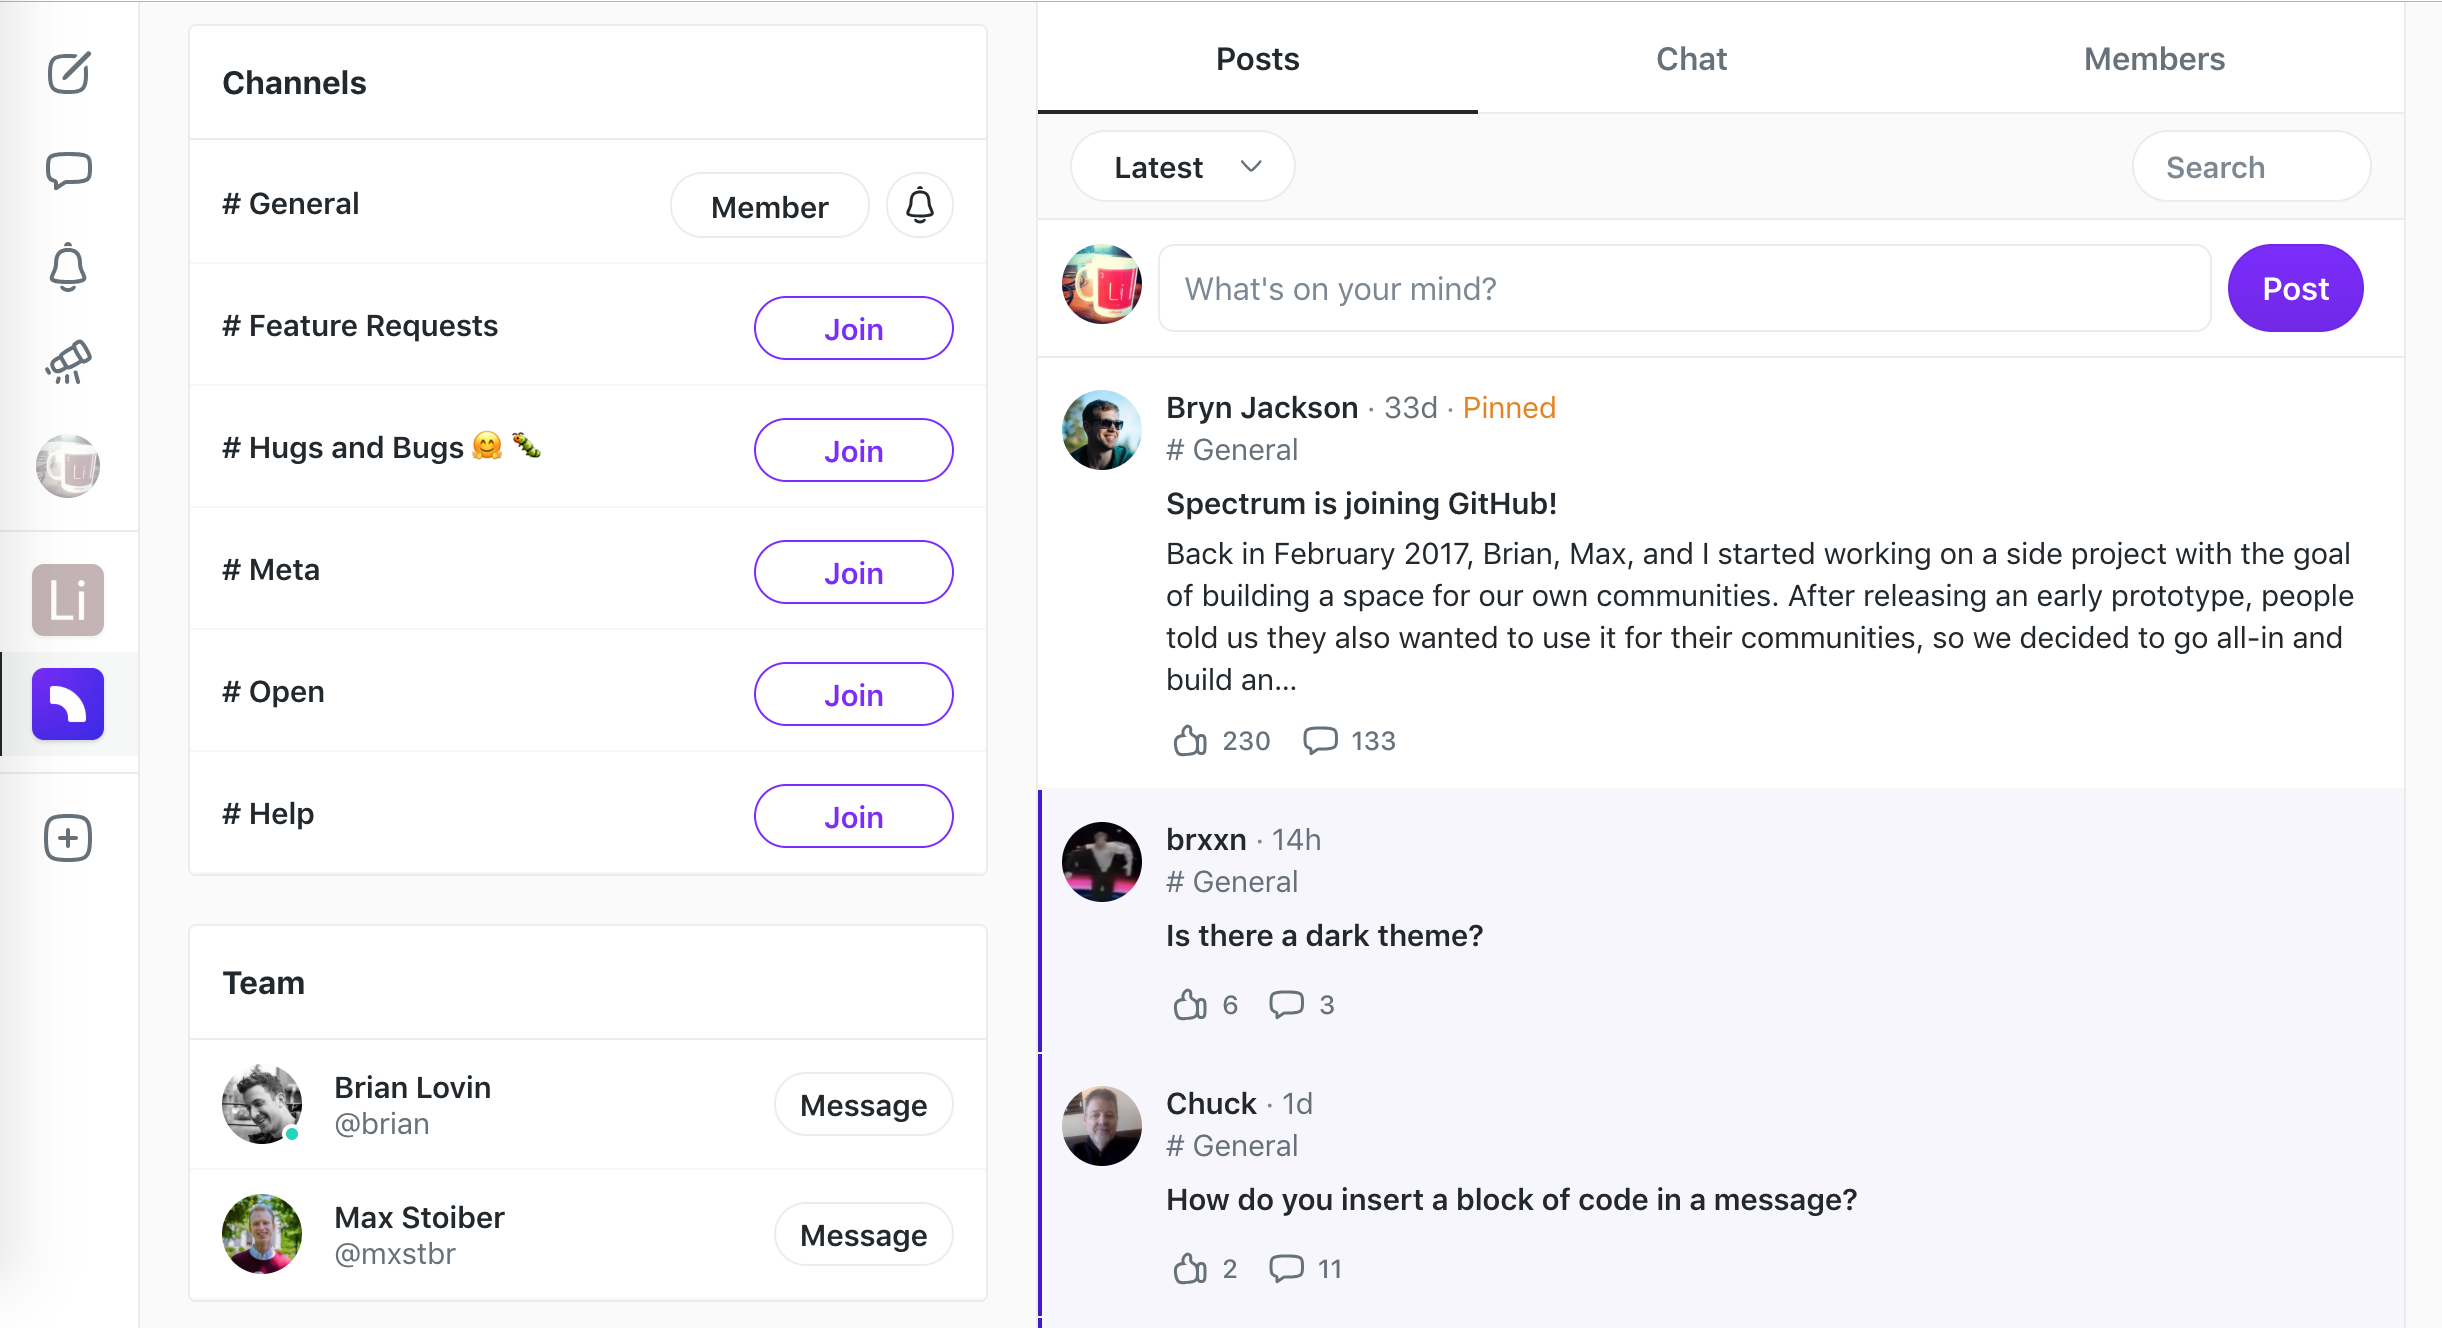Like Bryn Jackson's pinned post
The height and width of the screenshot is (1328, 2442).
(1190, 741)
